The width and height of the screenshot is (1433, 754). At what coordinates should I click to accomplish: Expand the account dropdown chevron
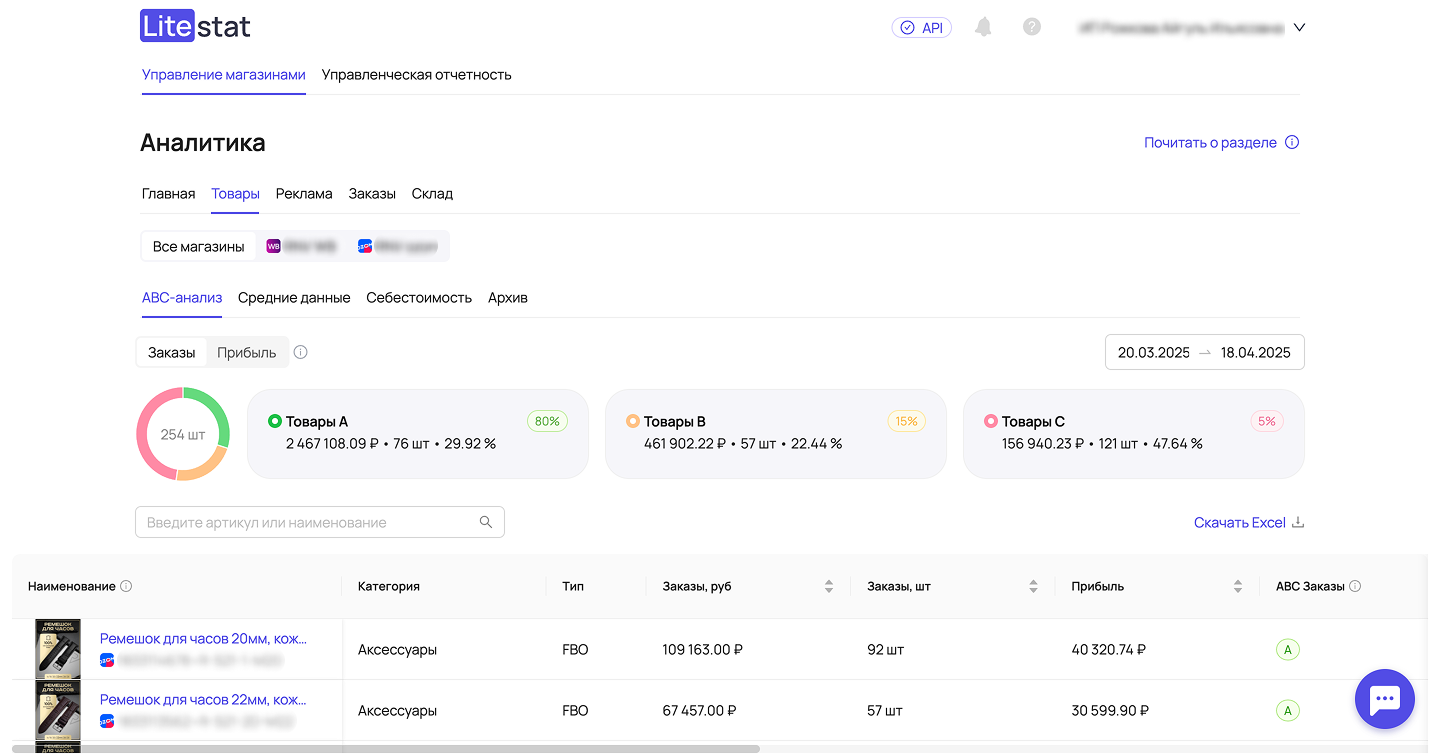[1299, 28]
